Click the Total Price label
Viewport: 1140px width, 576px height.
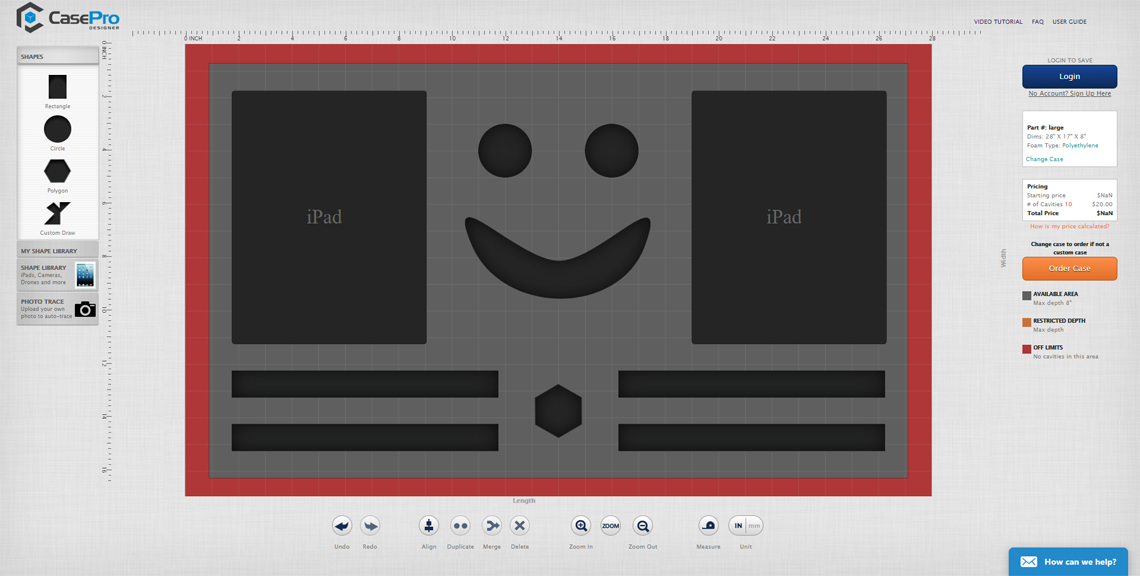pyautogui.click(x=1043, y=213)
